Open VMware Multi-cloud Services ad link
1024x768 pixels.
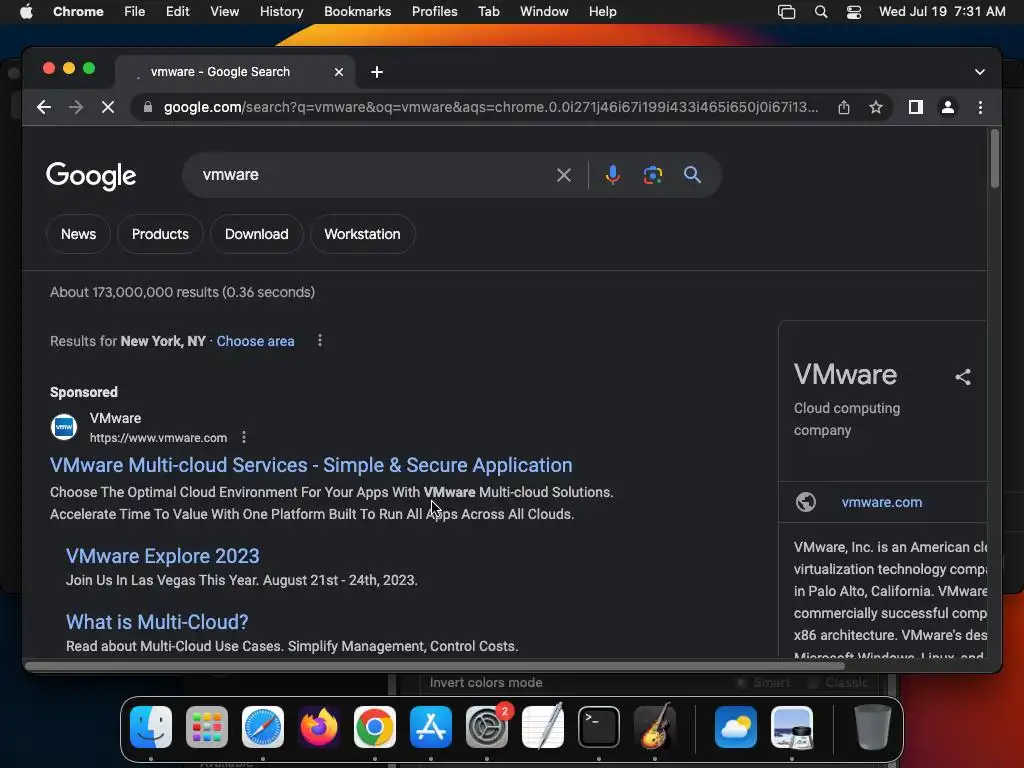tap(311, 465)
